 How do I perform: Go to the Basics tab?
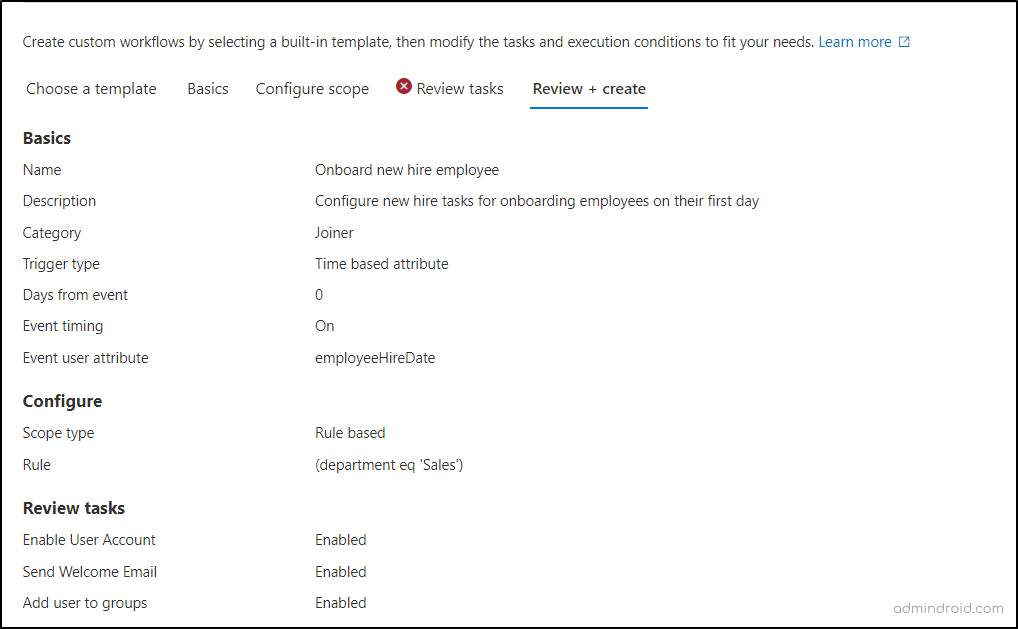[x=208, y=89]
